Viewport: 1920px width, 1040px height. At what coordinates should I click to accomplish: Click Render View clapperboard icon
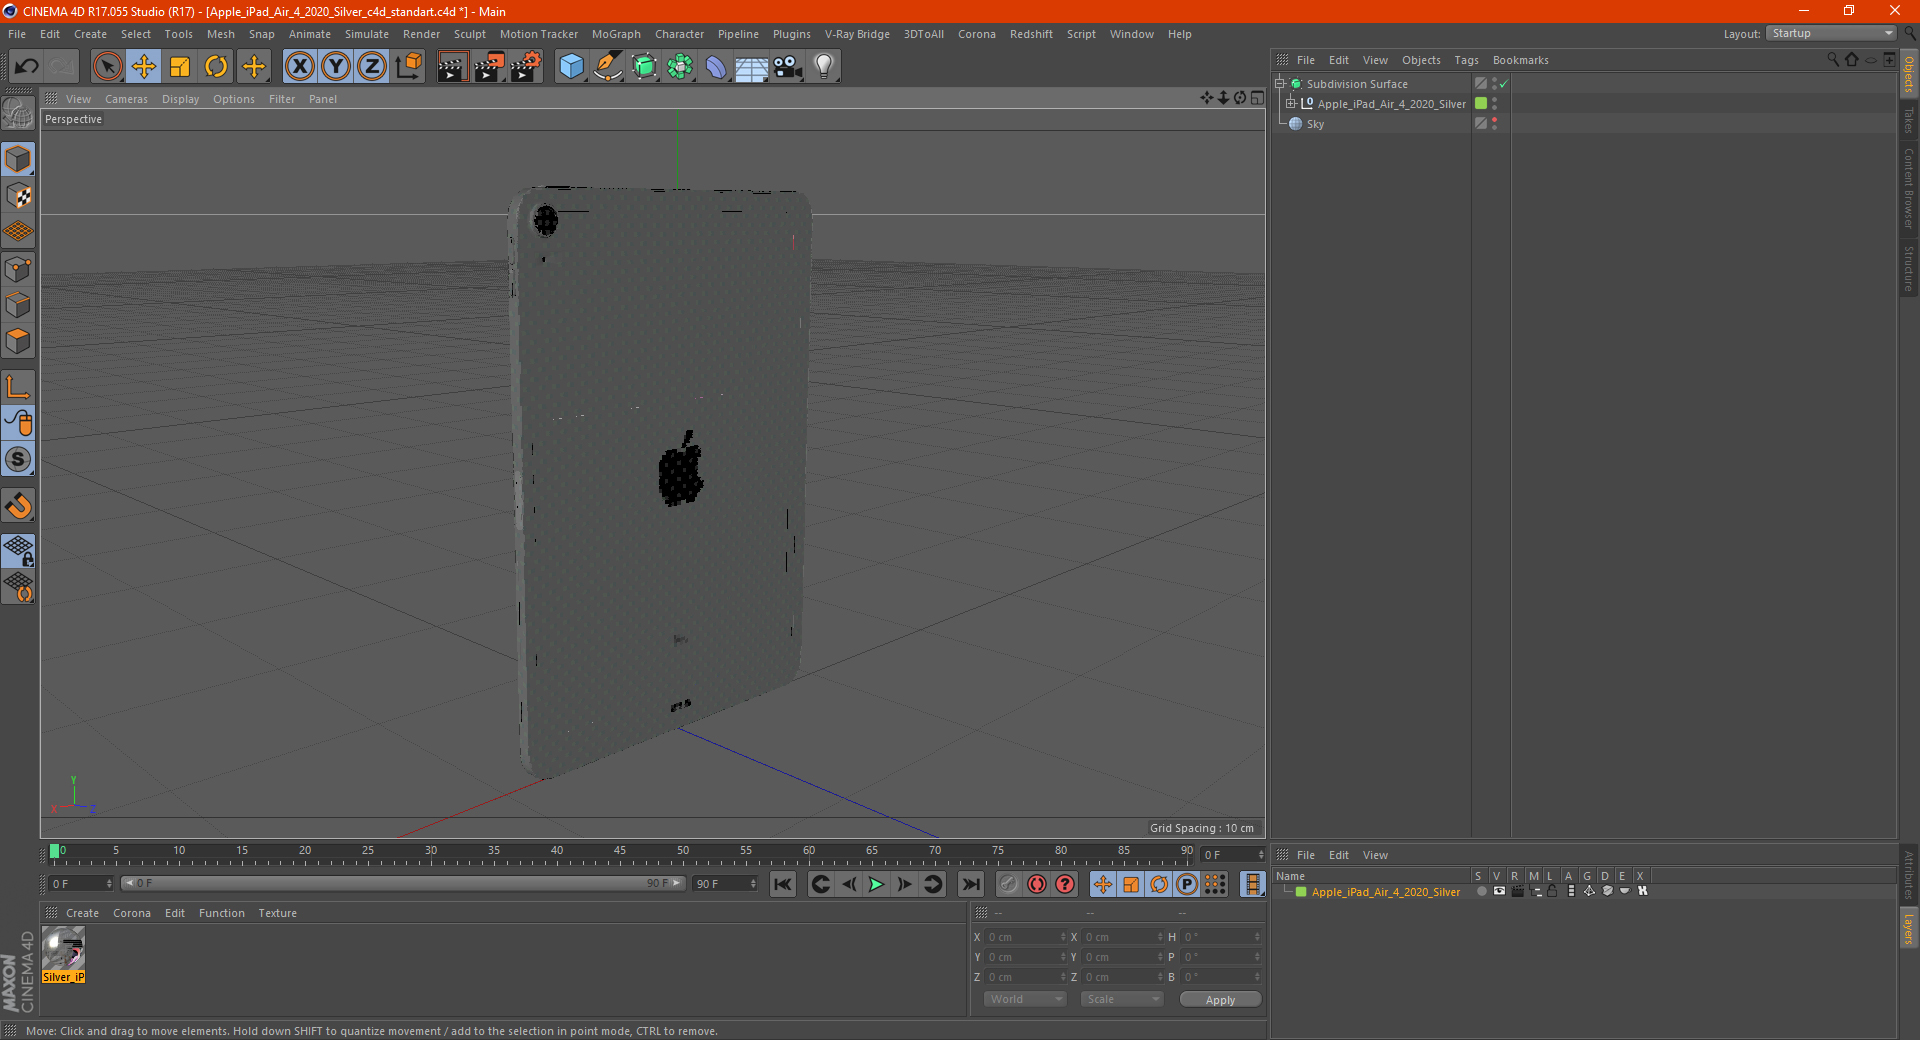(x=452, y=67)
